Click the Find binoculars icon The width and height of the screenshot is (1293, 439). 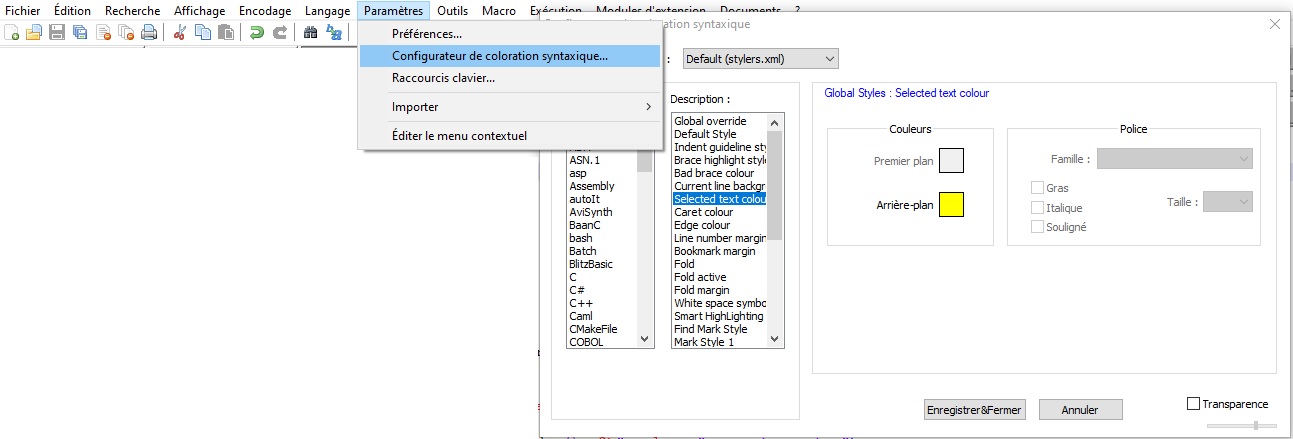point(311,33)
